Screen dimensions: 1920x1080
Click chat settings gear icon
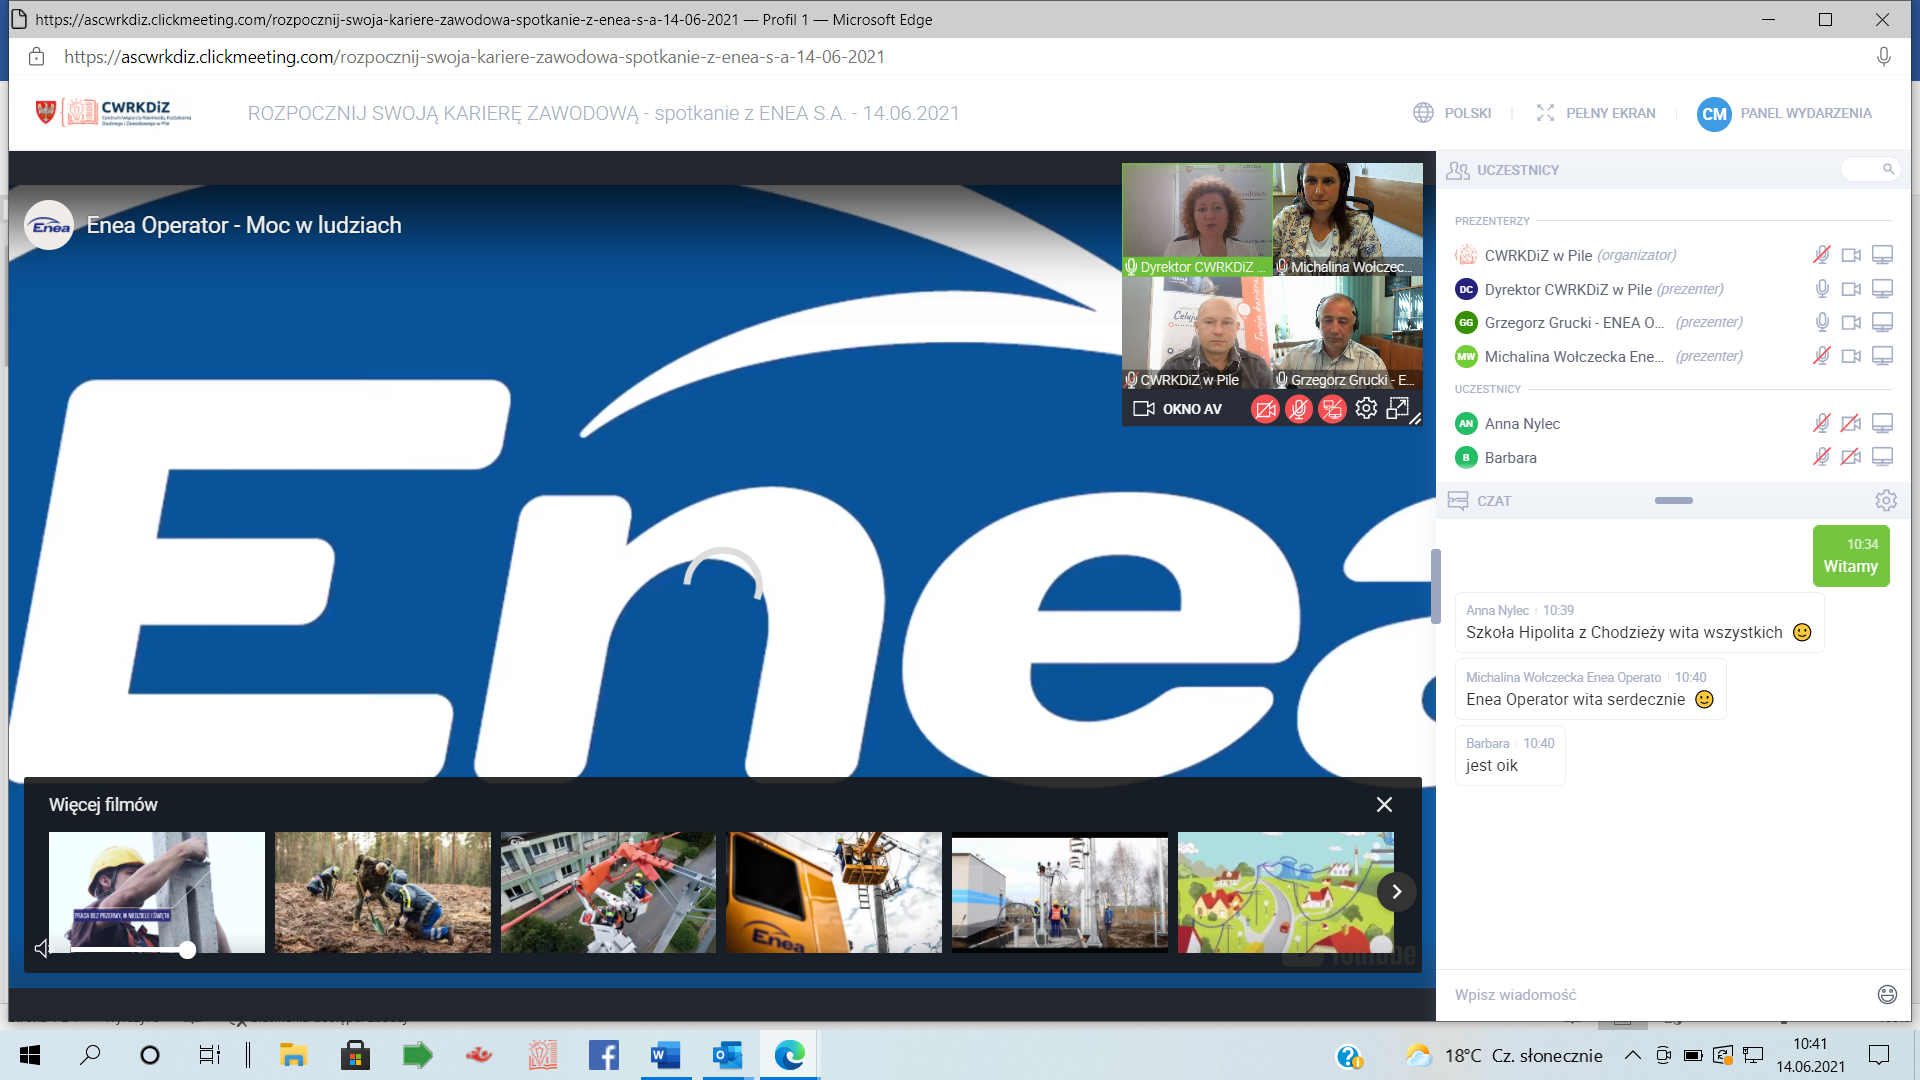point(1885,500)
